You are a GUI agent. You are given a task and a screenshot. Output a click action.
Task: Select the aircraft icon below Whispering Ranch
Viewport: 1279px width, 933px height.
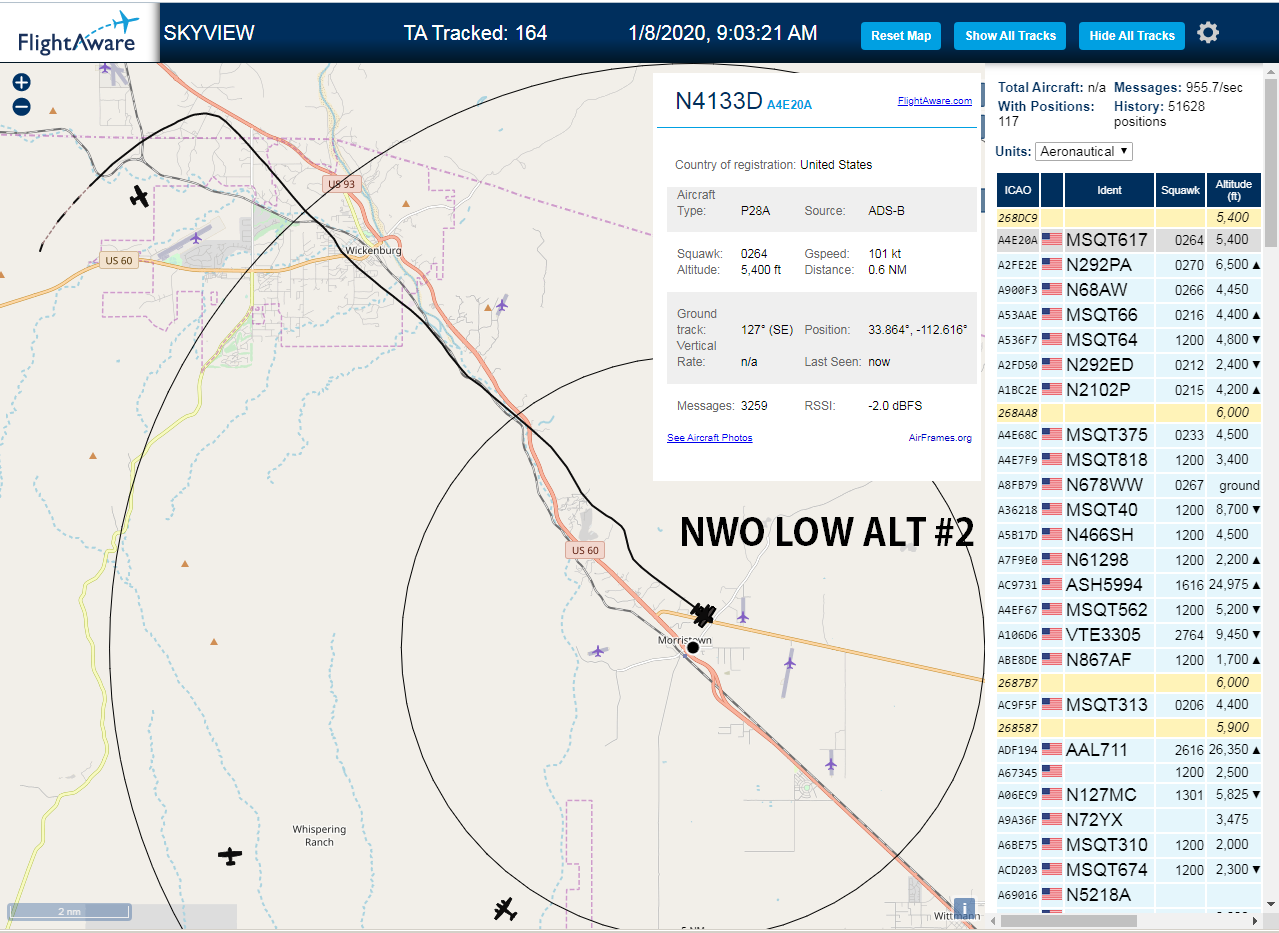click(230, 856)
